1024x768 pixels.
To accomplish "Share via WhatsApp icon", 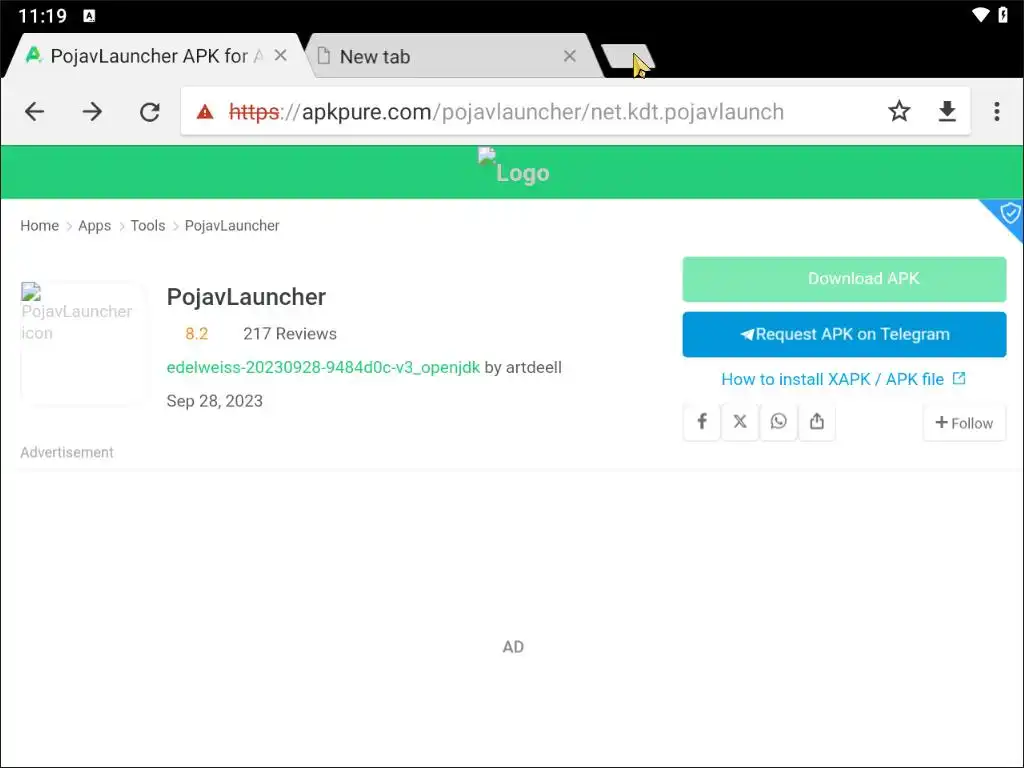I will pyautogui.click(x=778, y=422).
